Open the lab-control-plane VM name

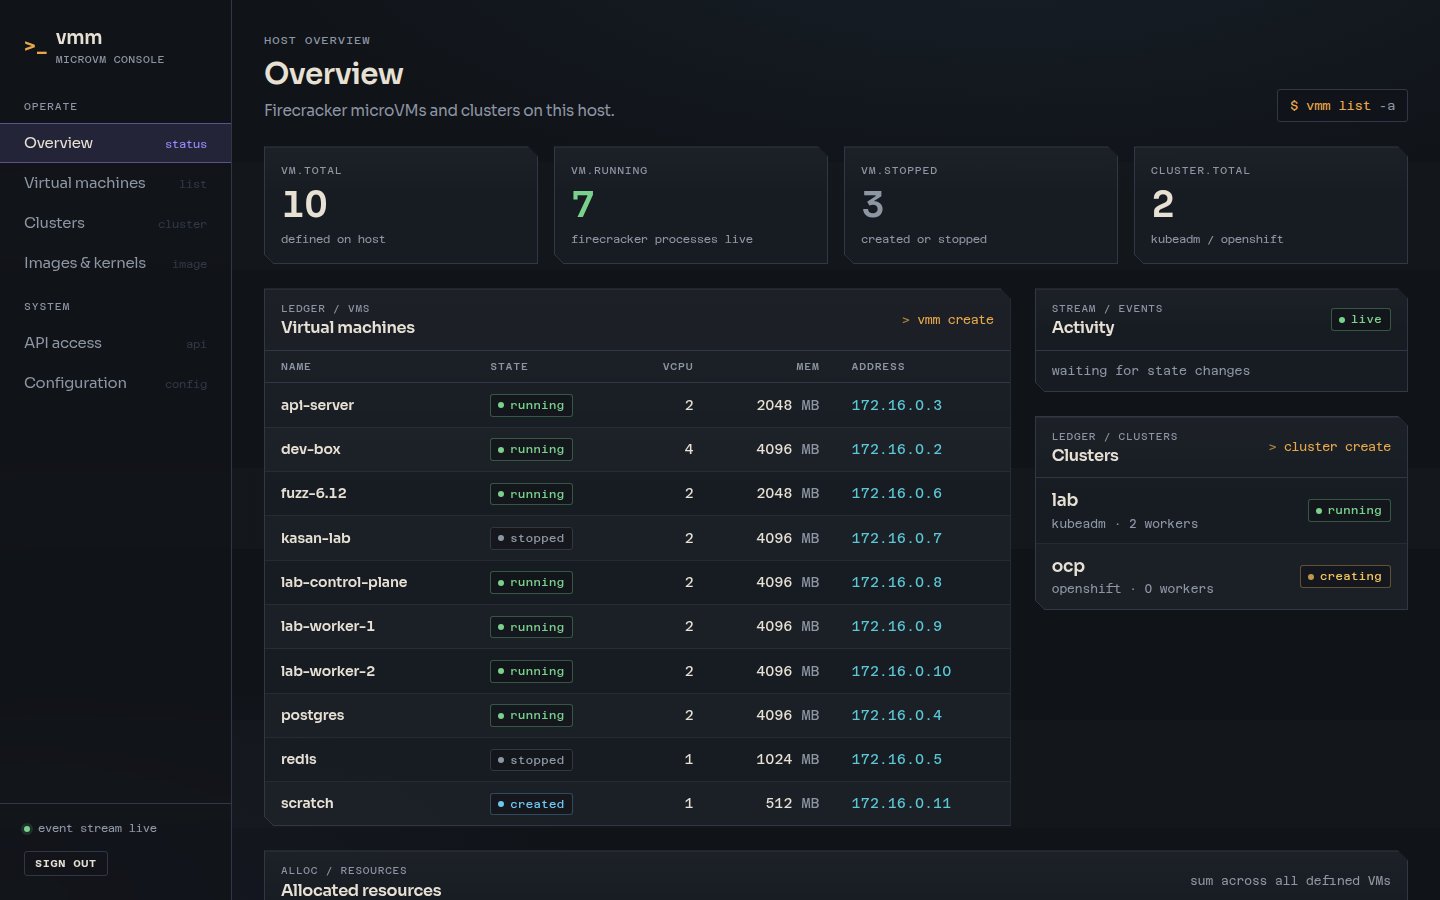click(x=344, y=582)
